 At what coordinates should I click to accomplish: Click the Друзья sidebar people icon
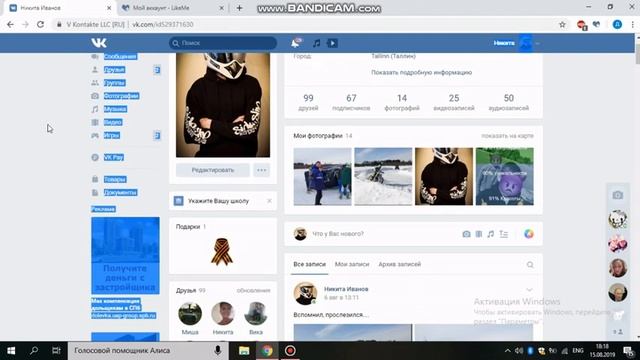(x=95, y=70)
